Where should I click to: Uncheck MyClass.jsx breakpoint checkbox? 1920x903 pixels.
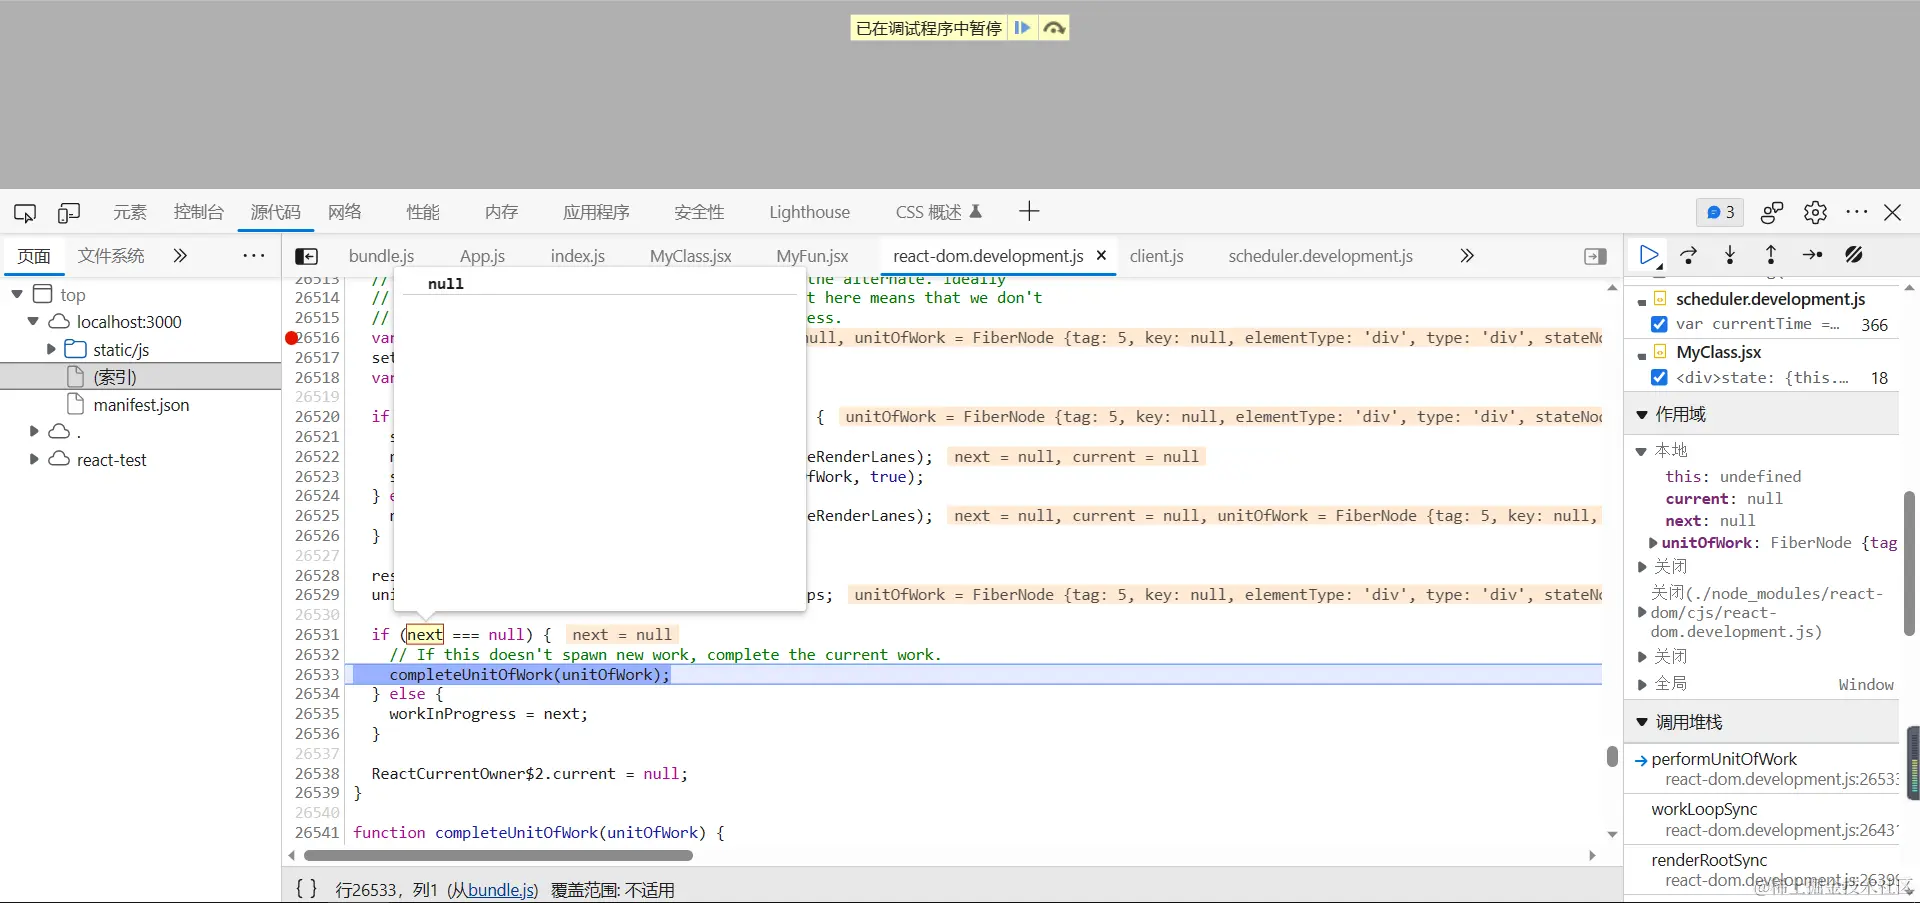pyautogui.click(x=1659, y=377)
